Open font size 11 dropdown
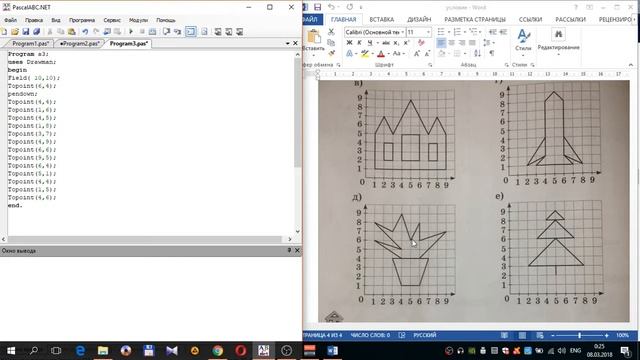 pyautogui.click(x=428, y=32)
